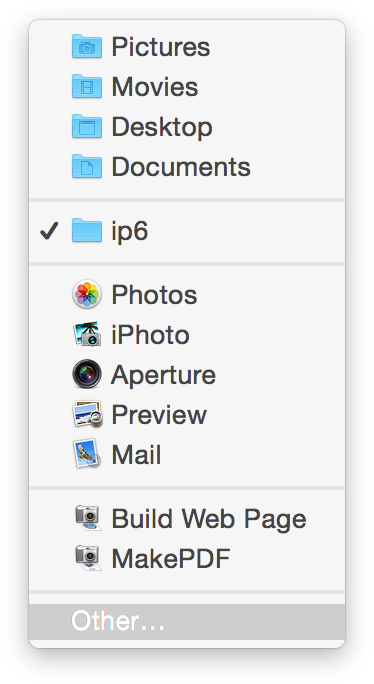Choose the MakePDF menu item
Viewport: 374px width, 684px height.
[x=187, y=558]
